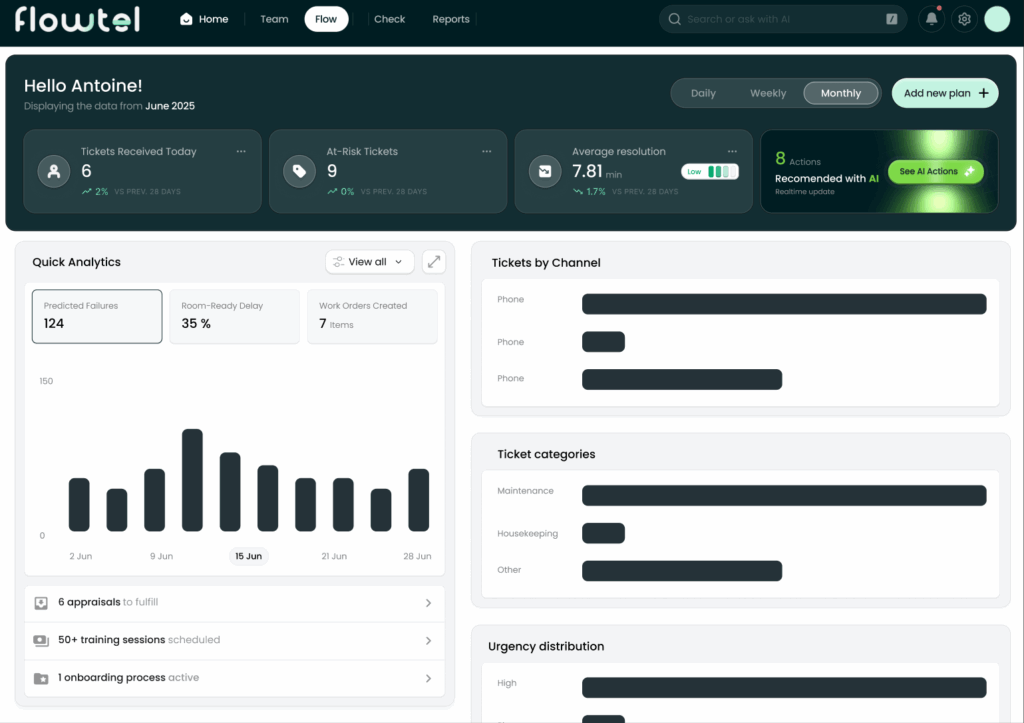Select the Monthly time range

[x=840, y=93]
